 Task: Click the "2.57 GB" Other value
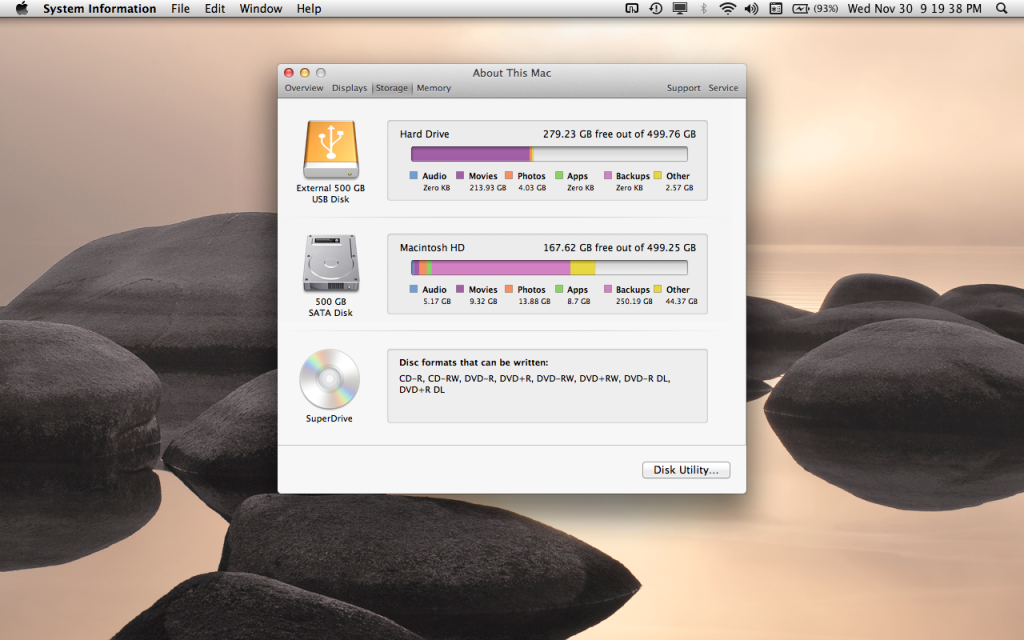coord(679,187)
